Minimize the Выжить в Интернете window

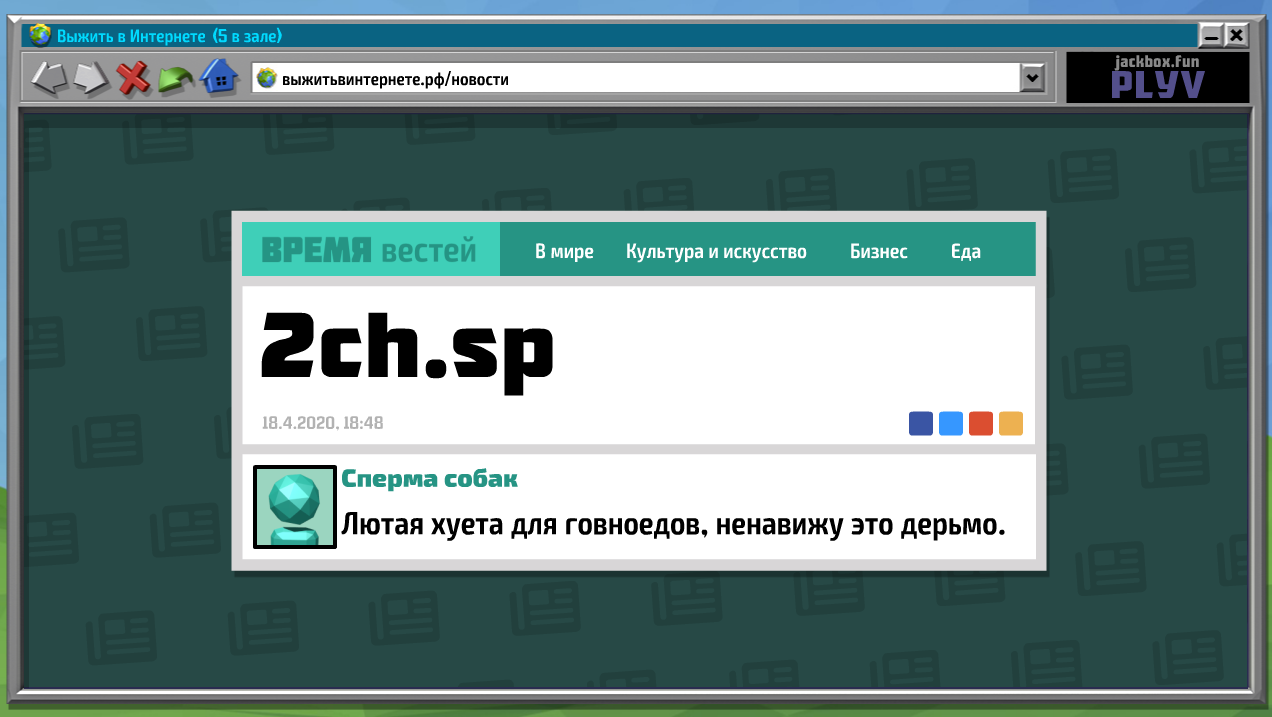pyautogui.click(x=1212, y=36)
